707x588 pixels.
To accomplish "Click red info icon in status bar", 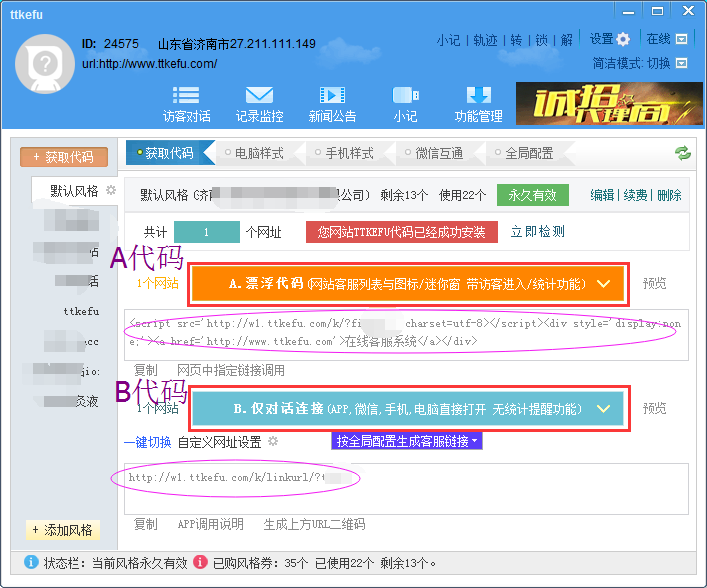I will 200,562.
